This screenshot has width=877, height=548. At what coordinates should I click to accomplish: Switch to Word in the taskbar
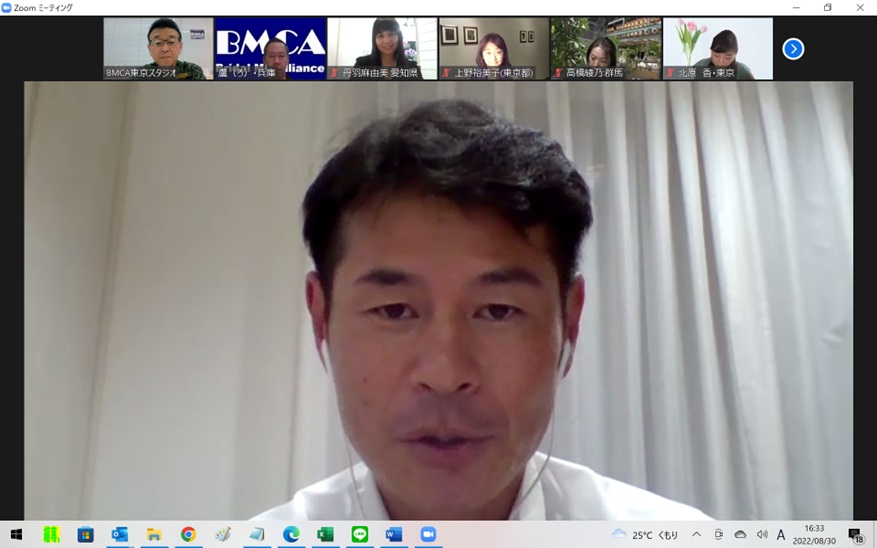[394, 535]
